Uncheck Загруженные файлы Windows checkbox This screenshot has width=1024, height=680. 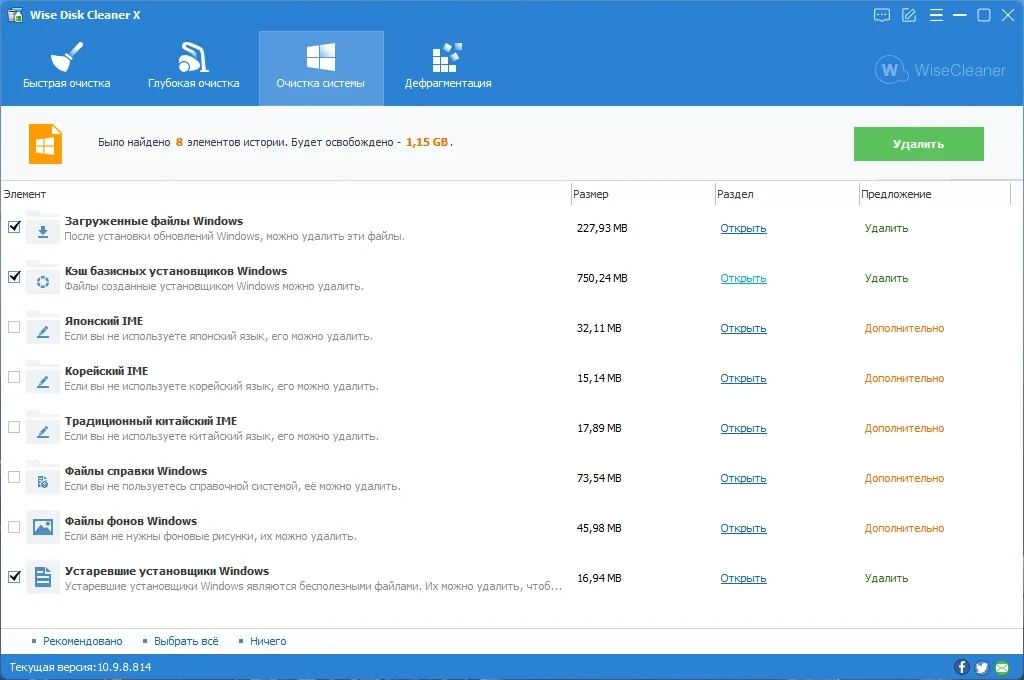[x=14, y=227]
